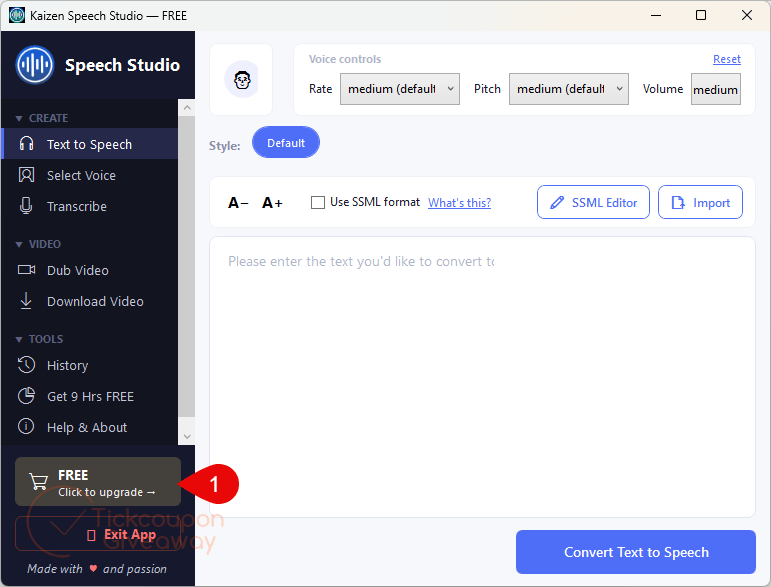Open the Dub Video page

[x=90, y=270]
